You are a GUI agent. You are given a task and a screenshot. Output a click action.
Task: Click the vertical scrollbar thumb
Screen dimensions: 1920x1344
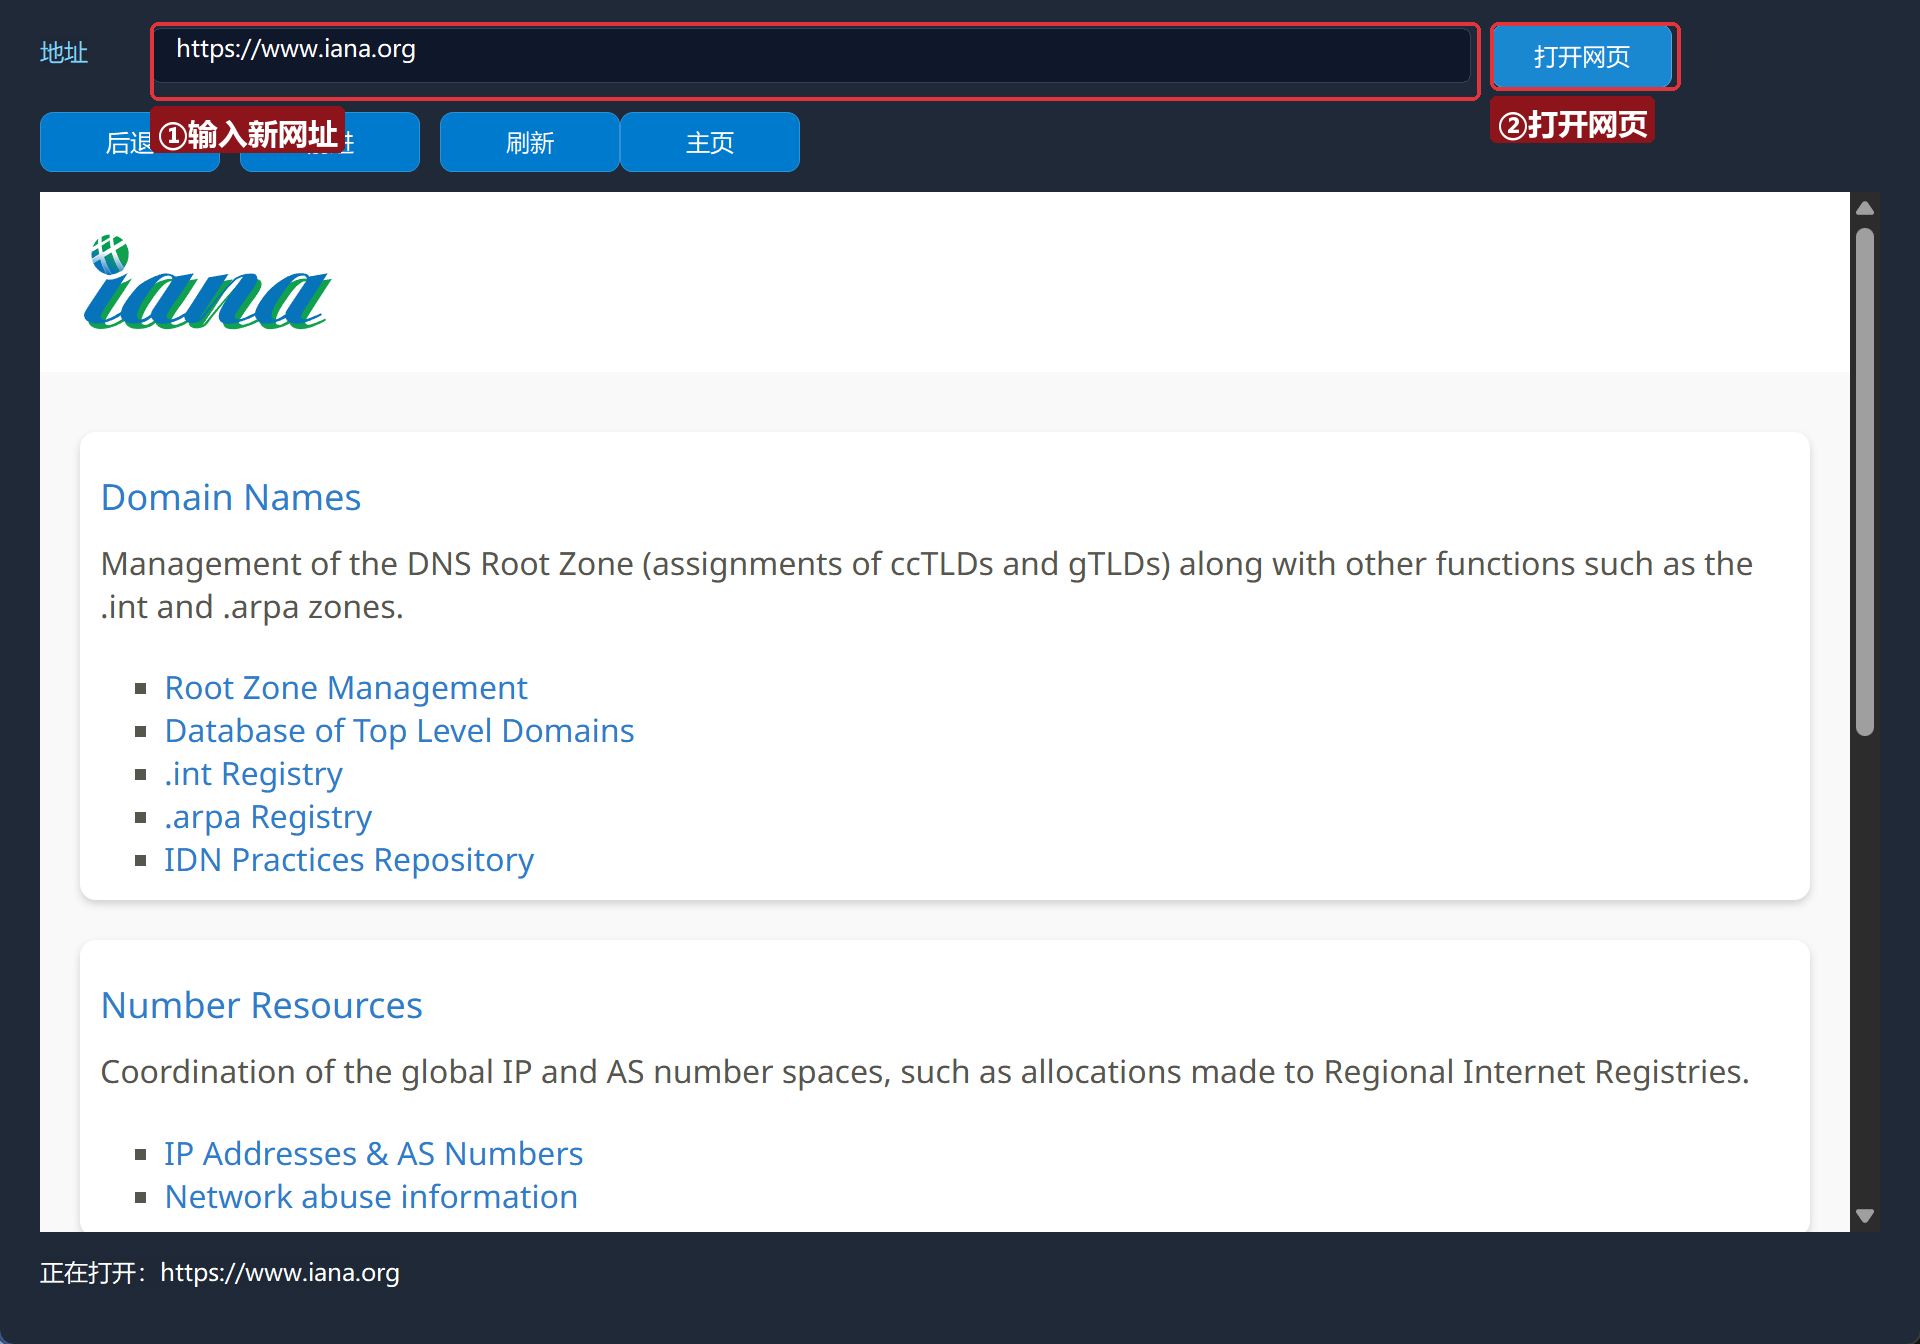1865,482
